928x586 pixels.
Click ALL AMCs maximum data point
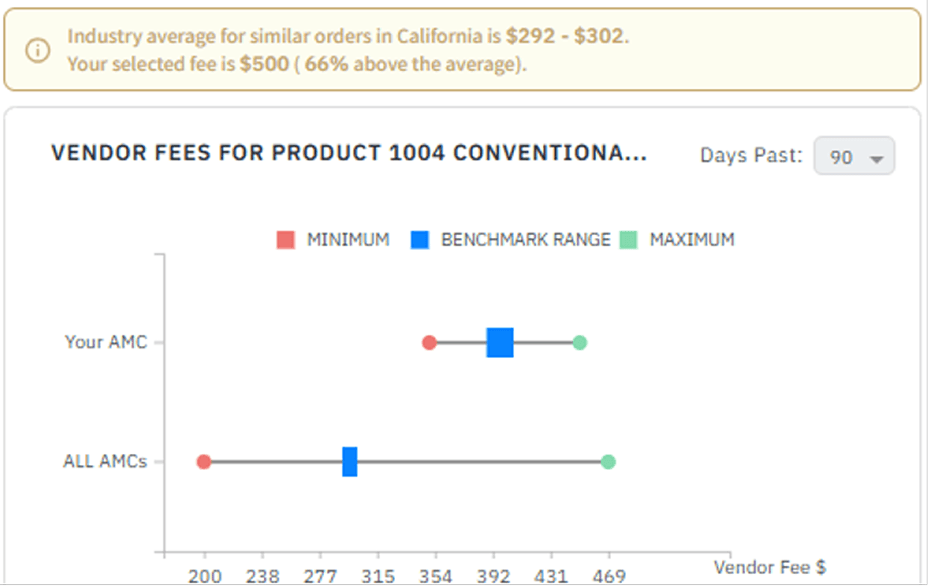608,462
